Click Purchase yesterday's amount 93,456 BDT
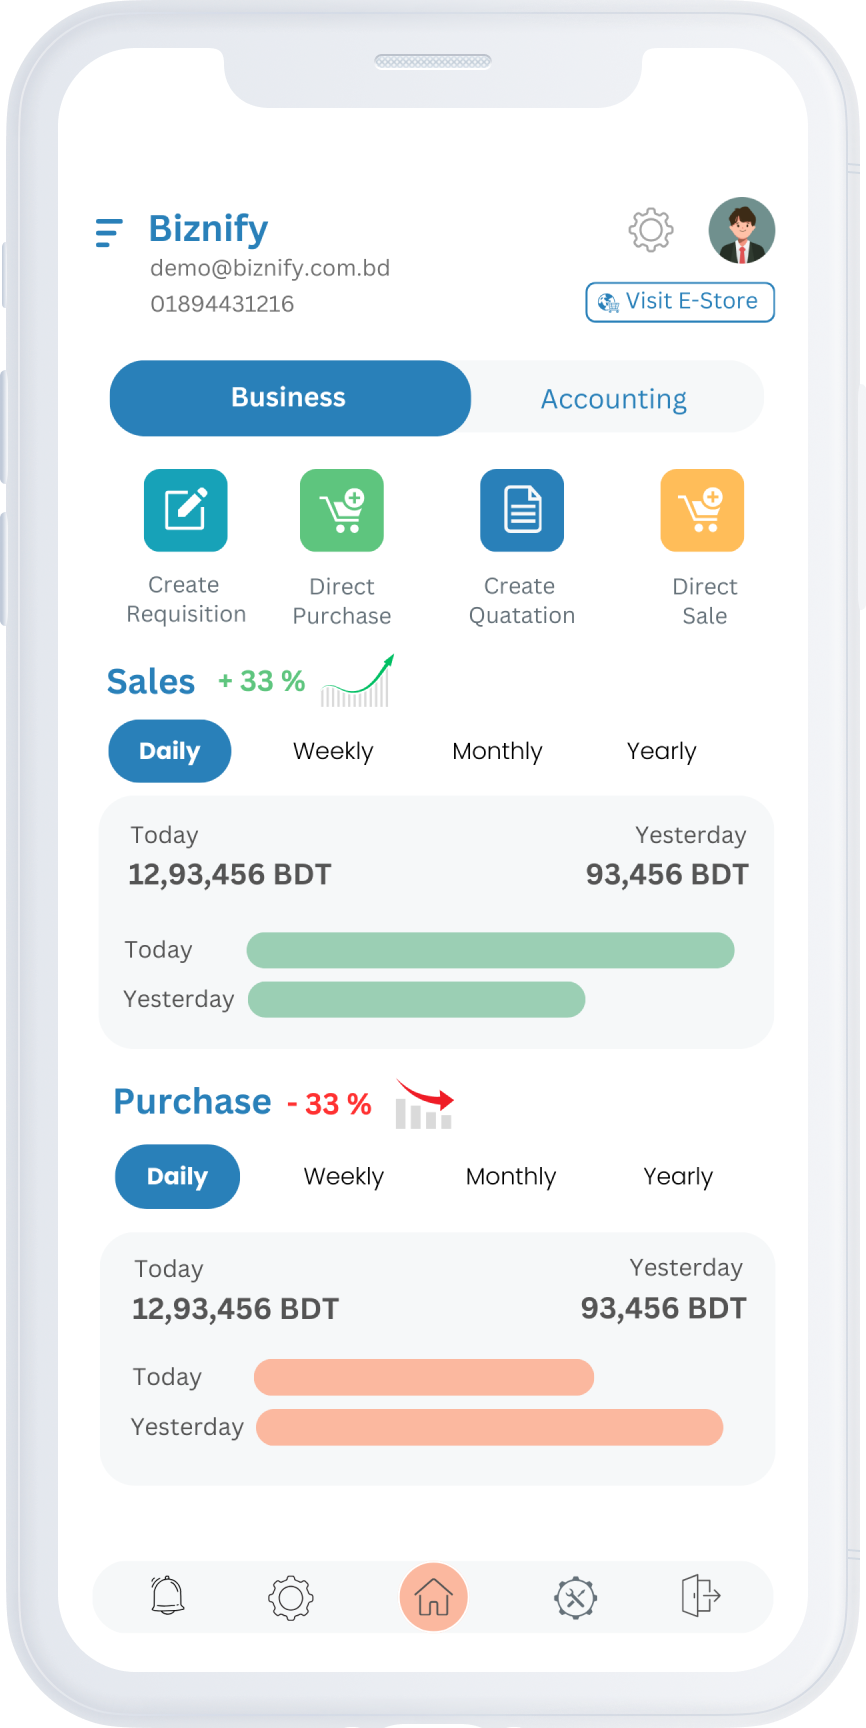Screen dimensions: 866x1728 tap(664, 1308)
